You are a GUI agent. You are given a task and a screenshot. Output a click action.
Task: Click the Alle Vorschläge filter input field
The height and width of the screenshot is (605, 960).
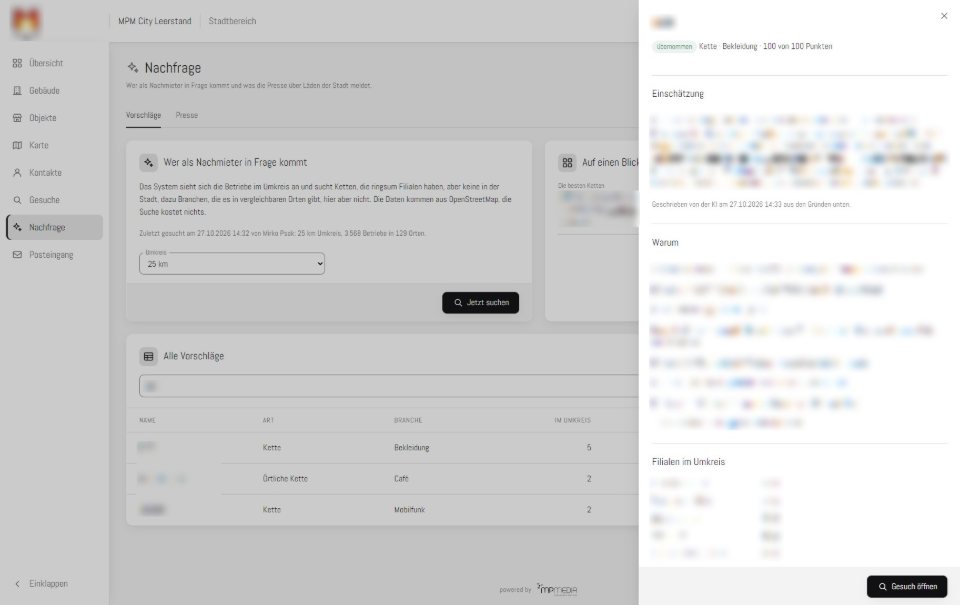388,386
